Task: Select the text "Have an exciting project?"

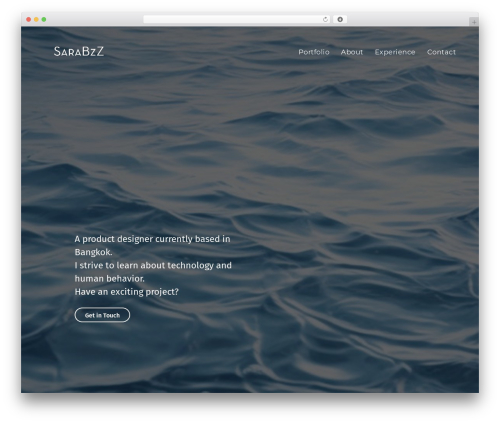Action: (127, 292)
